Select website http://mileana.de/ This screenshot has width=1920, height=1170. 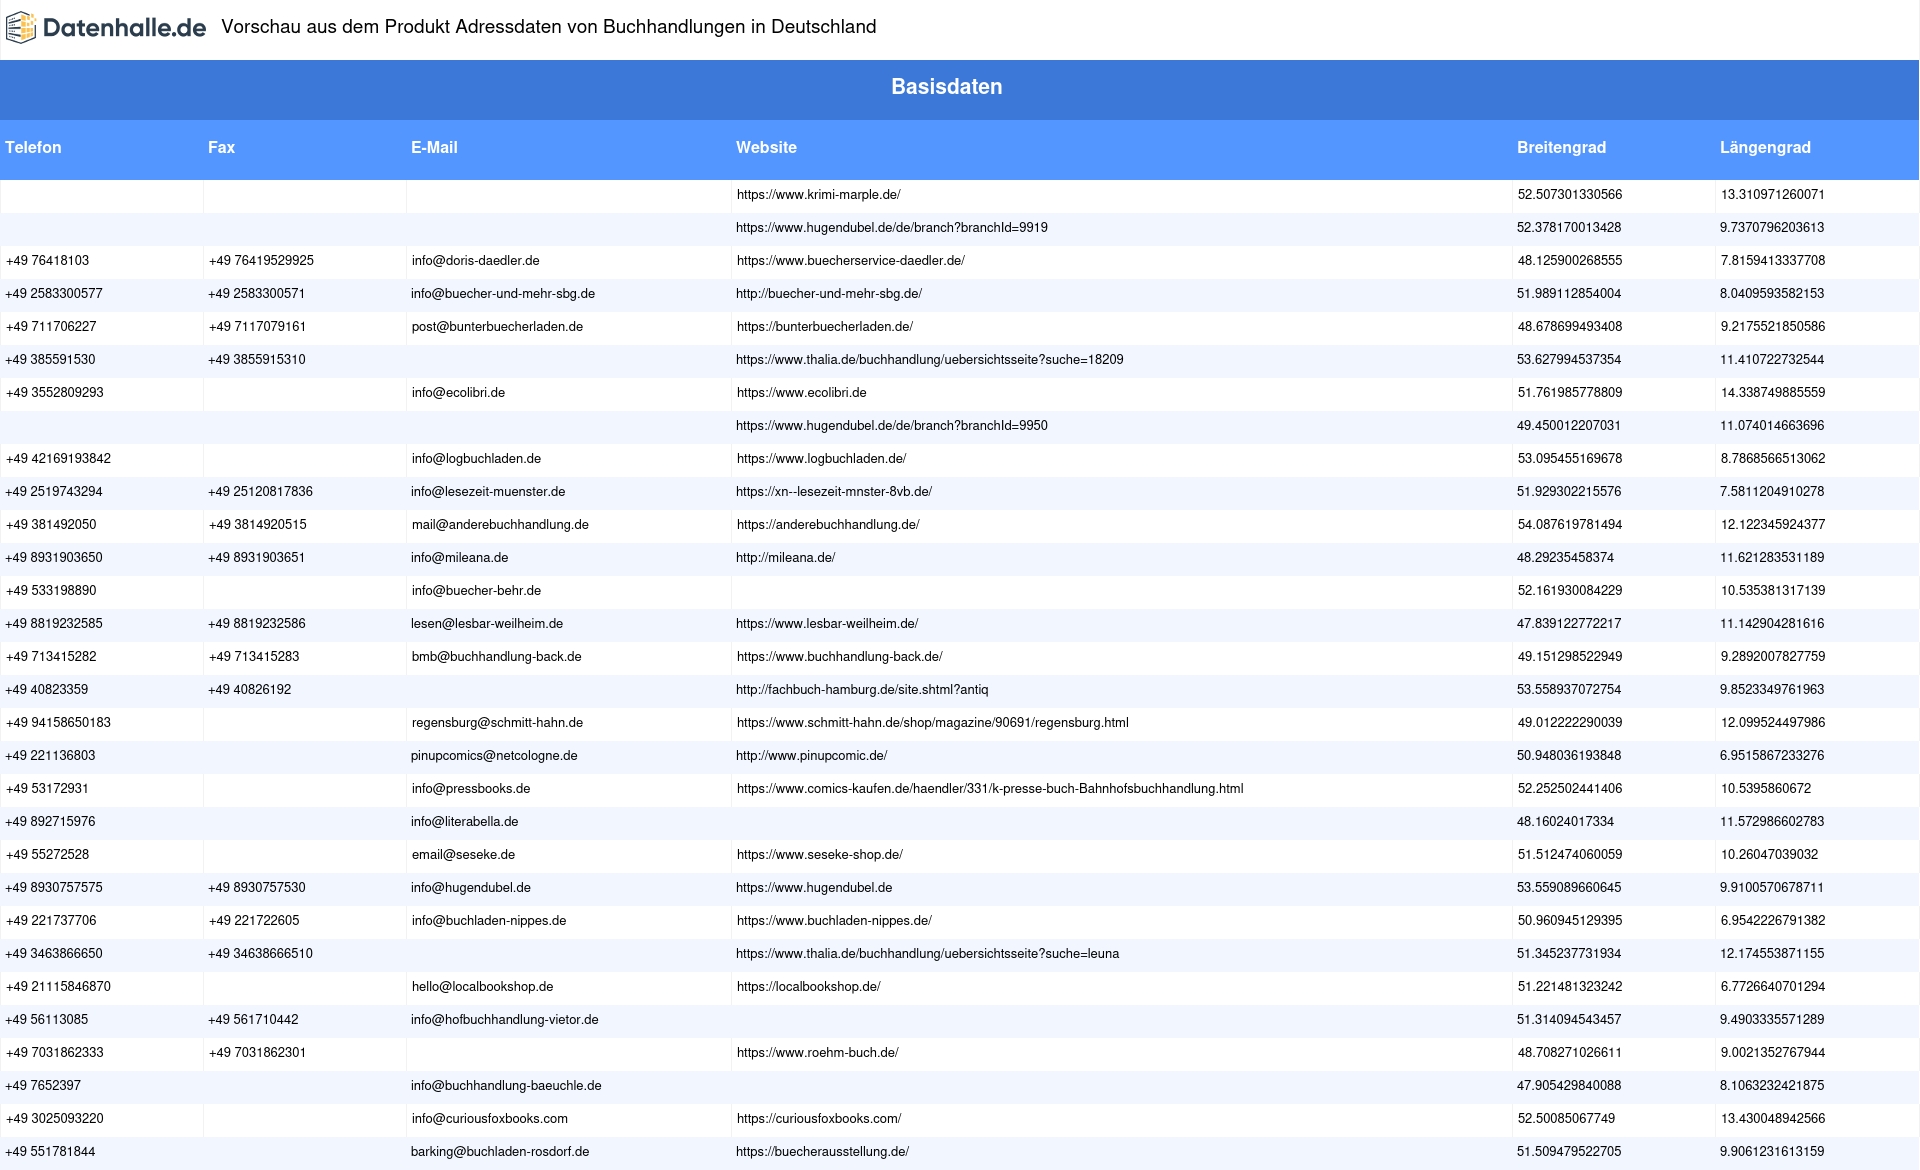tap(785, 558)
